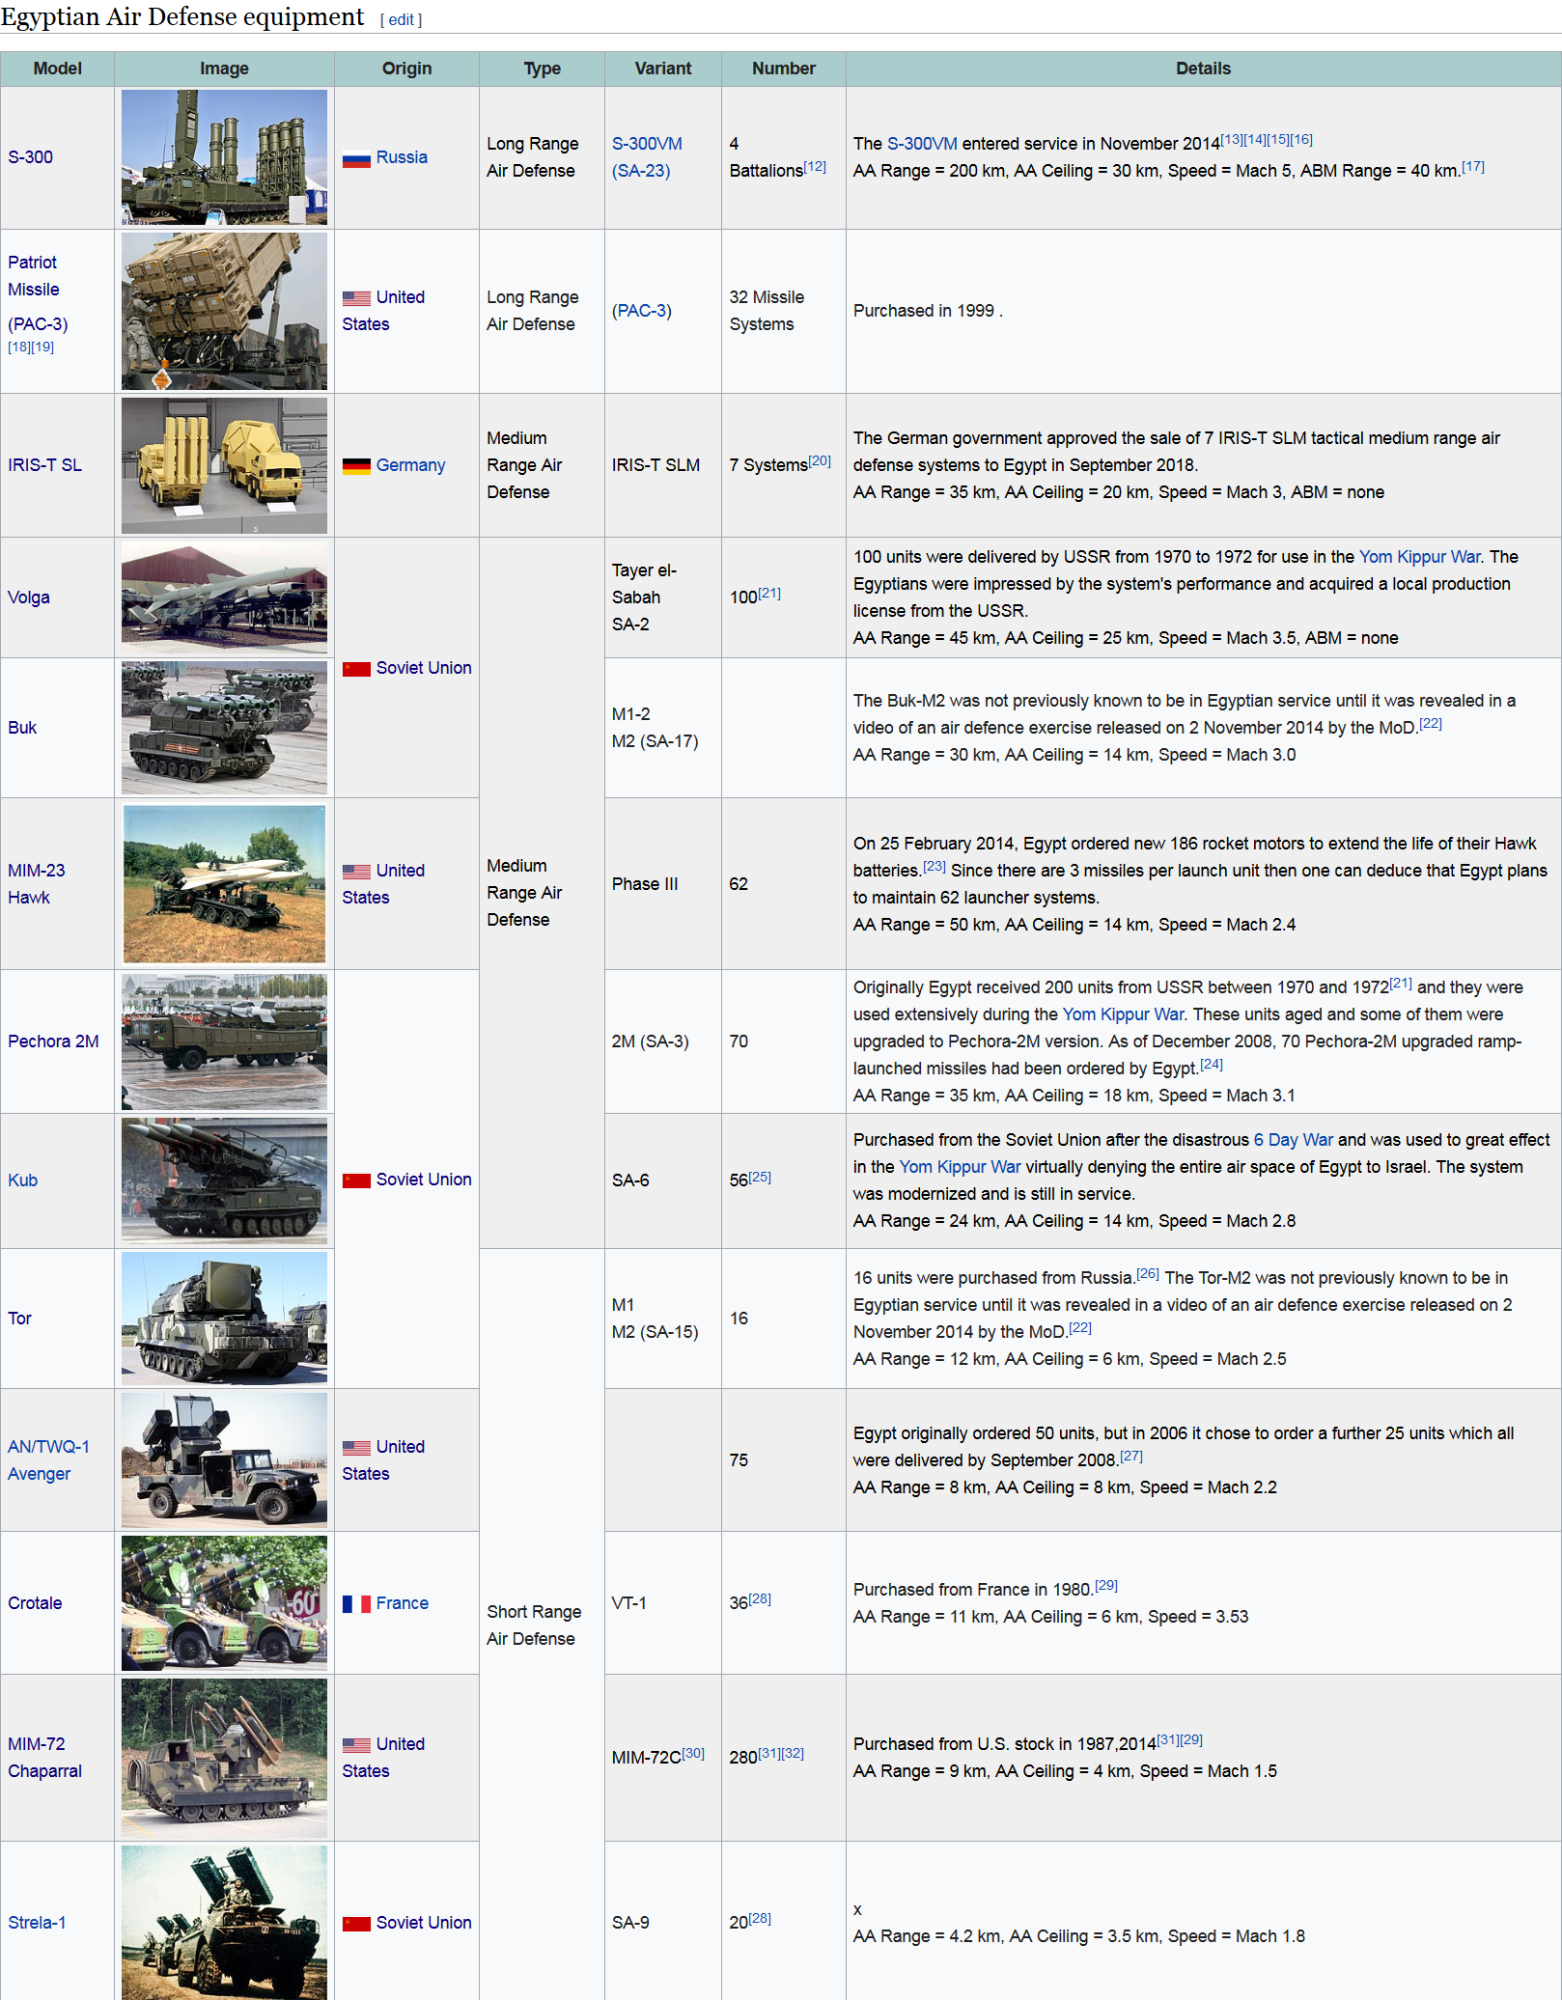Viewport: 1562px width, 2000px height.
Task: View the Kub launcher photo
Action: point(224,1181)
